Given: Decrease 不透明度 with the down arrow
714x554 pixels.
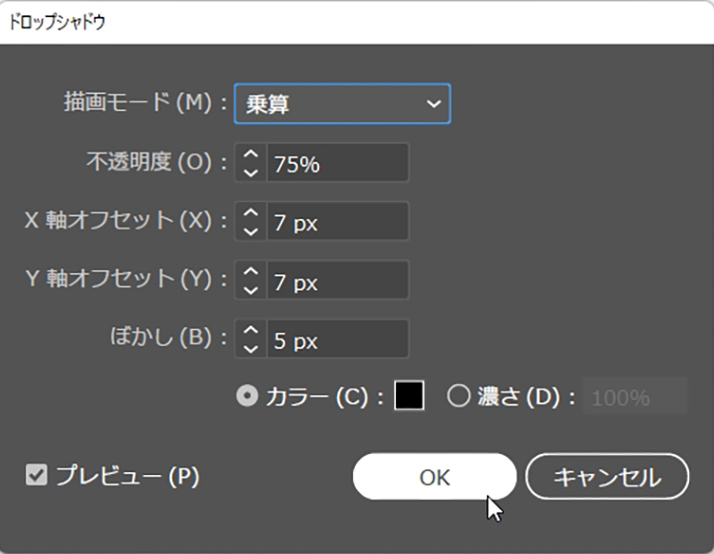Looking at the screenshot, I should point(251,171).
